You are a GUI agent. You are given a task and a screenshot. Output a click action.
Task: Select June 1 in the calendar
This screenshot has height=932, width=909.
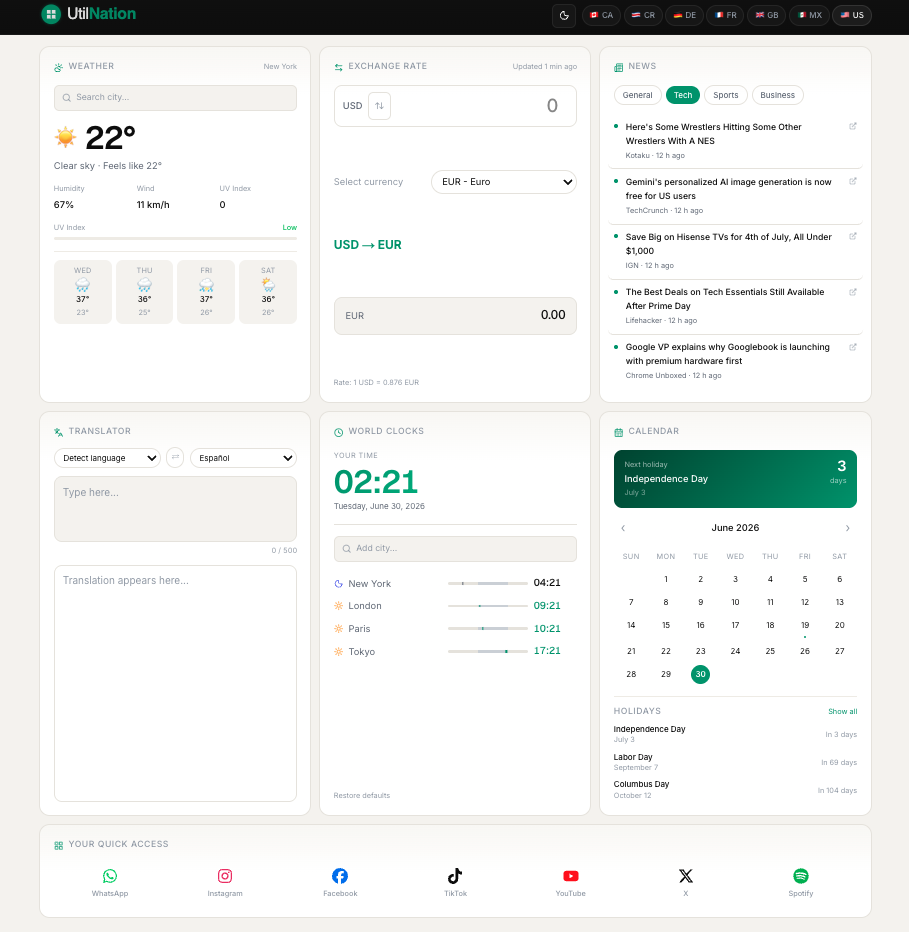666,579
